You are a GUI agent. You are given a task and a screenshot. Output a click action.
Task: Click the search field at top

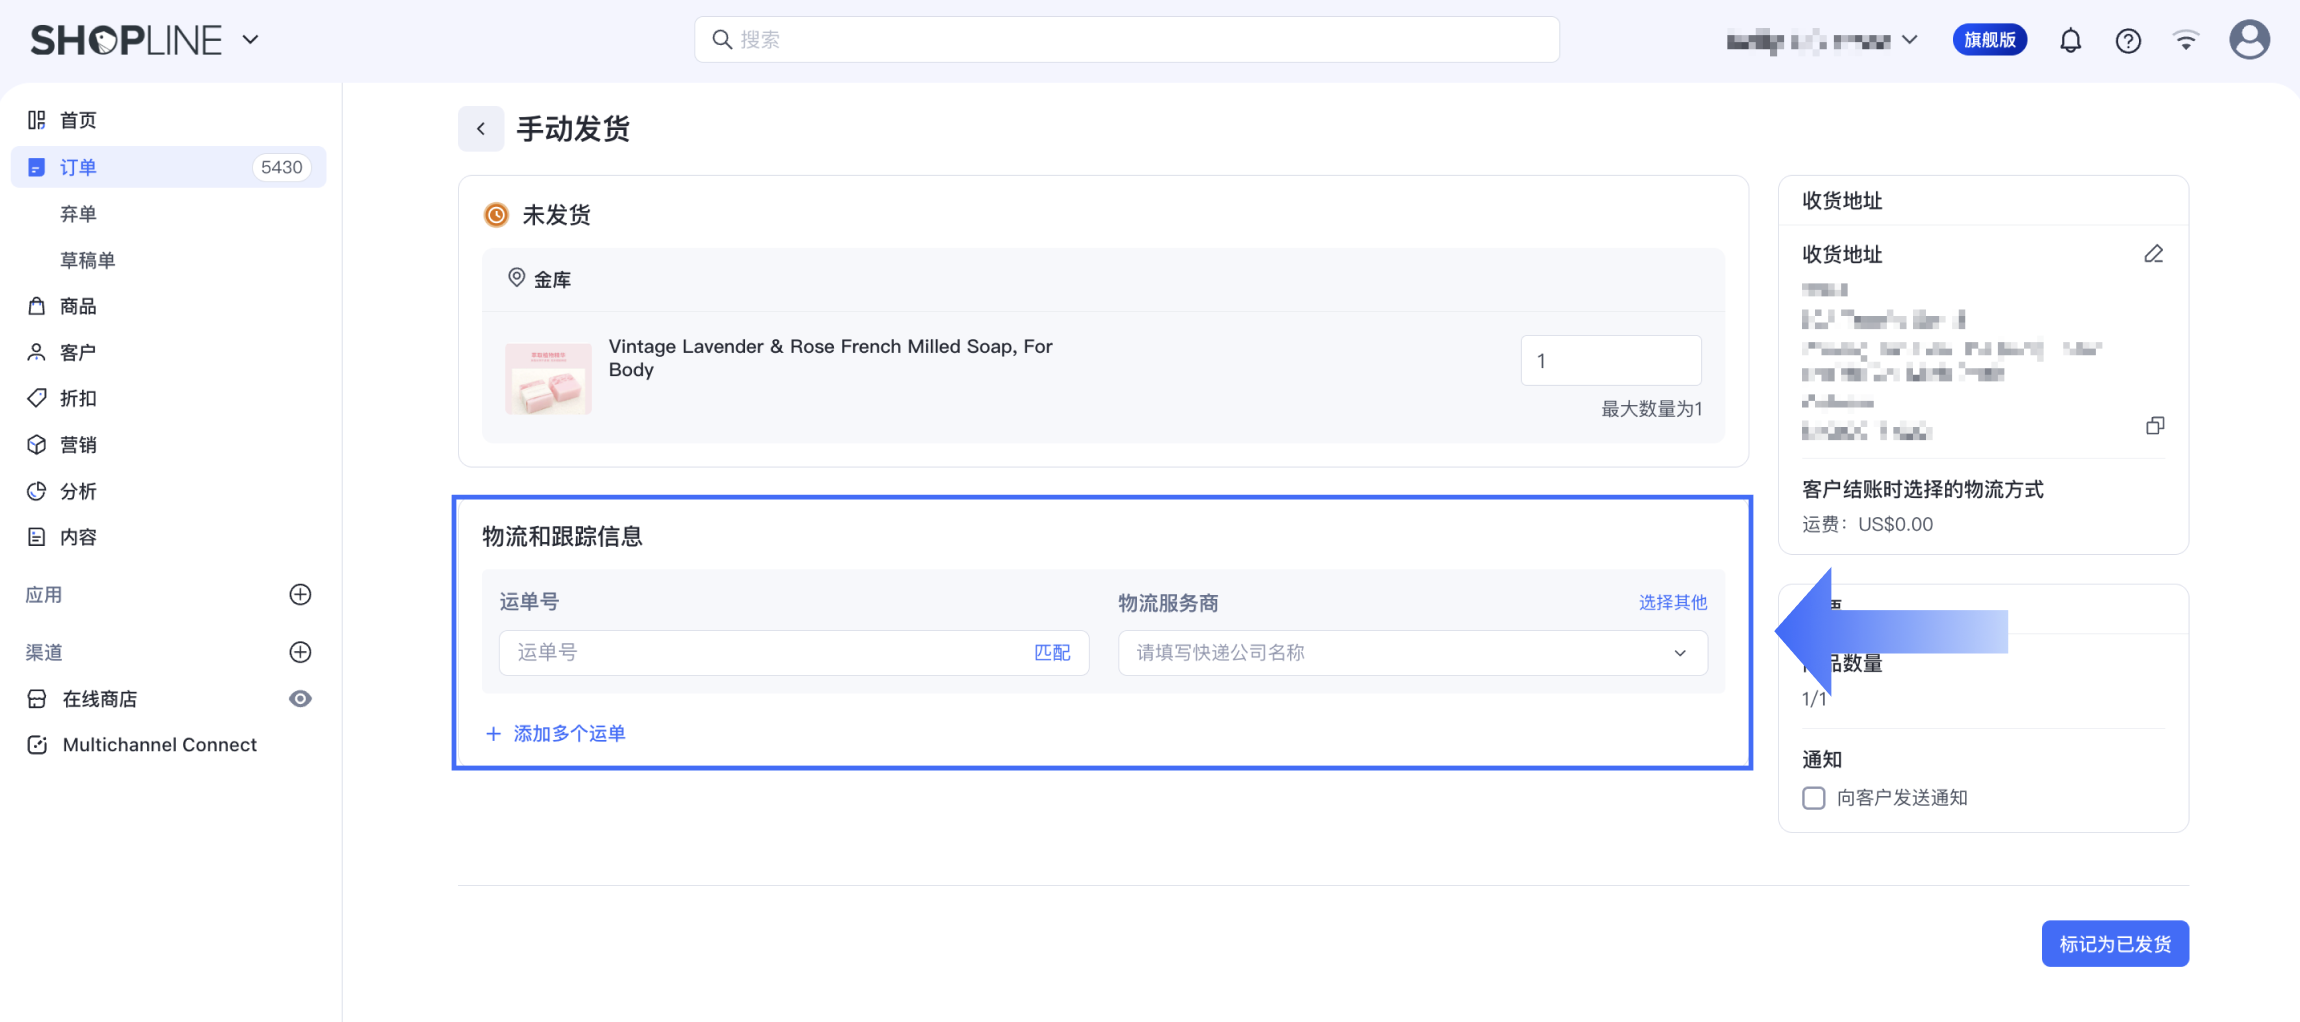point(1127,40)
